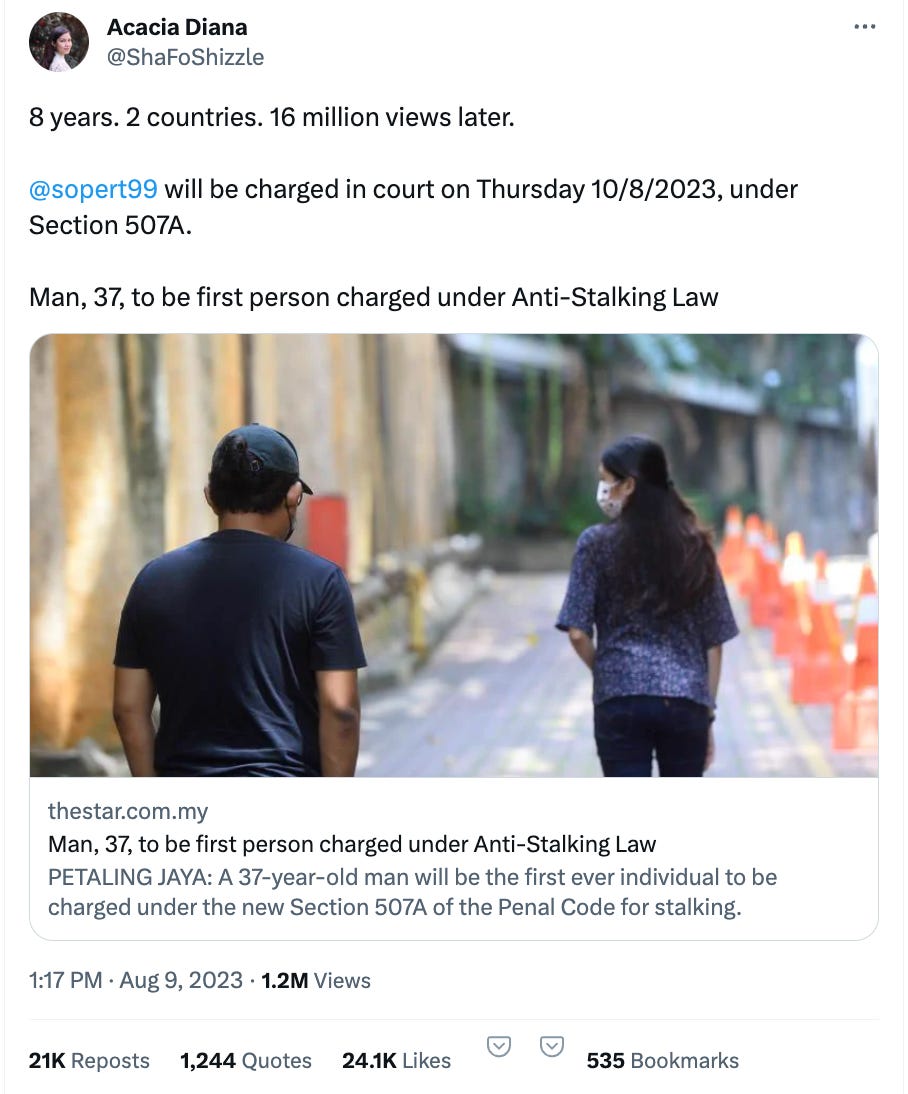Click the man wearing a cap in photo

coord(239,600)
